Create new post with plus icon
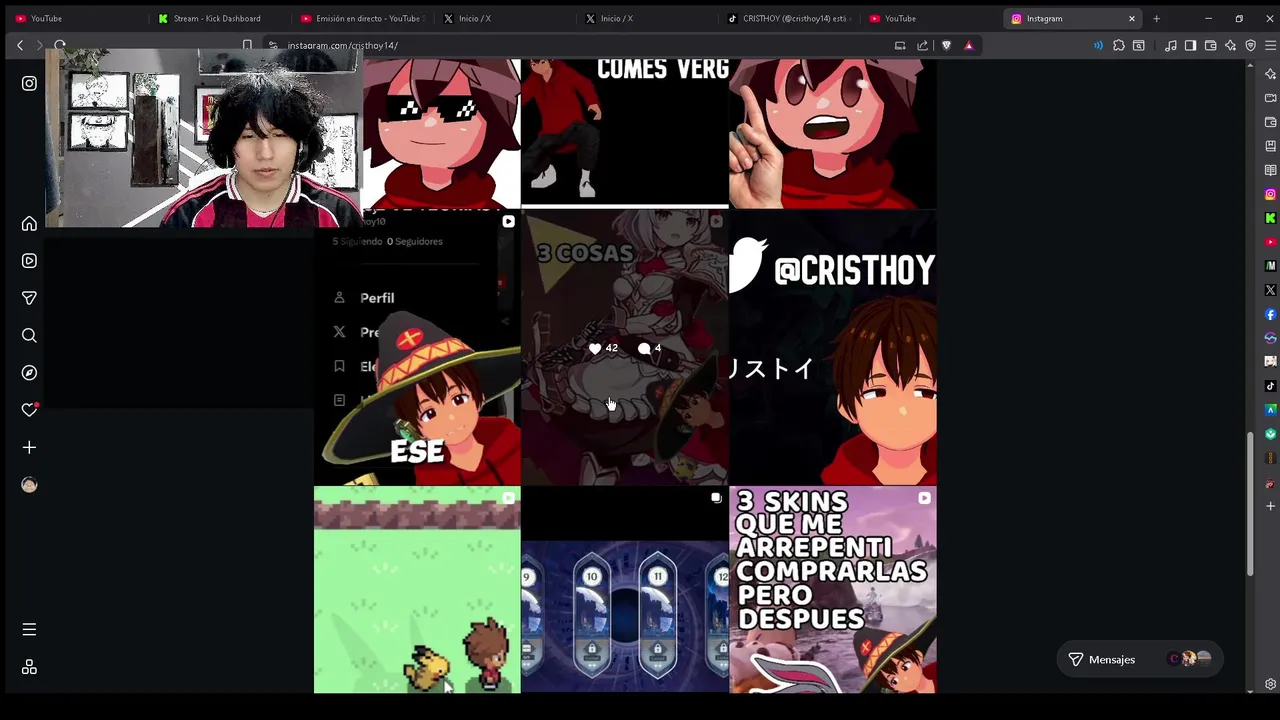 tap(29, 448)
